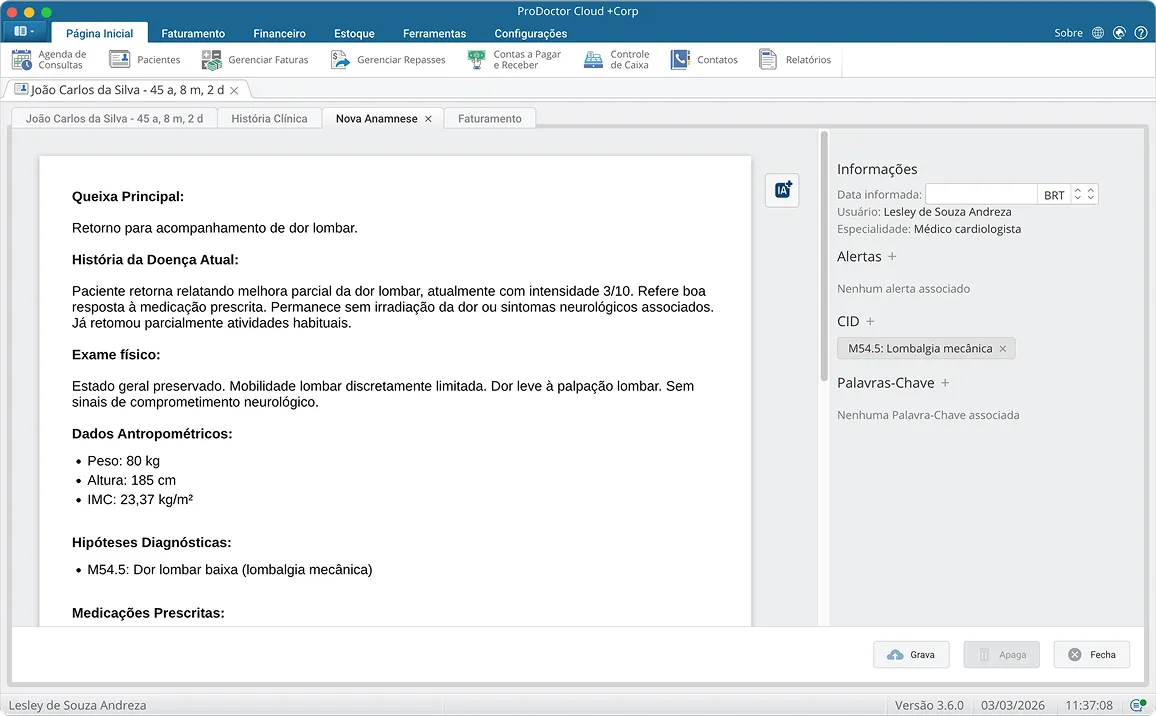This screenshot has height=716, width=1156.
Task: Click the Grava button
Action: [910, 654]
